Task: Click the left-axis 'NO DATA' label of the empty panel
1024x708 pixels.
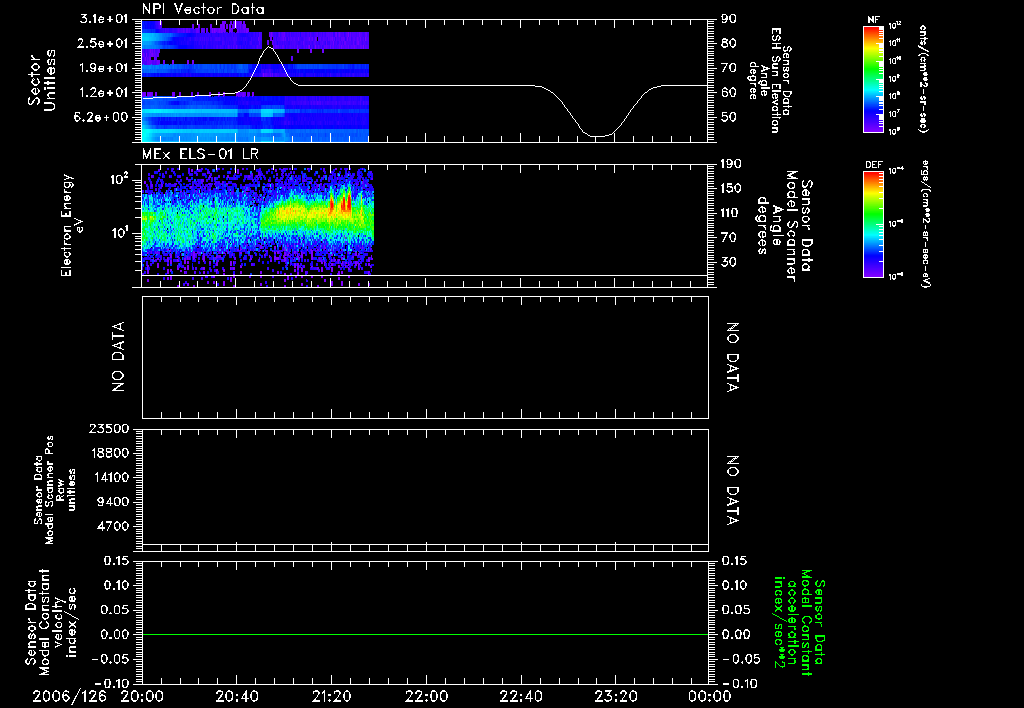Action: (x=118, y=357)
